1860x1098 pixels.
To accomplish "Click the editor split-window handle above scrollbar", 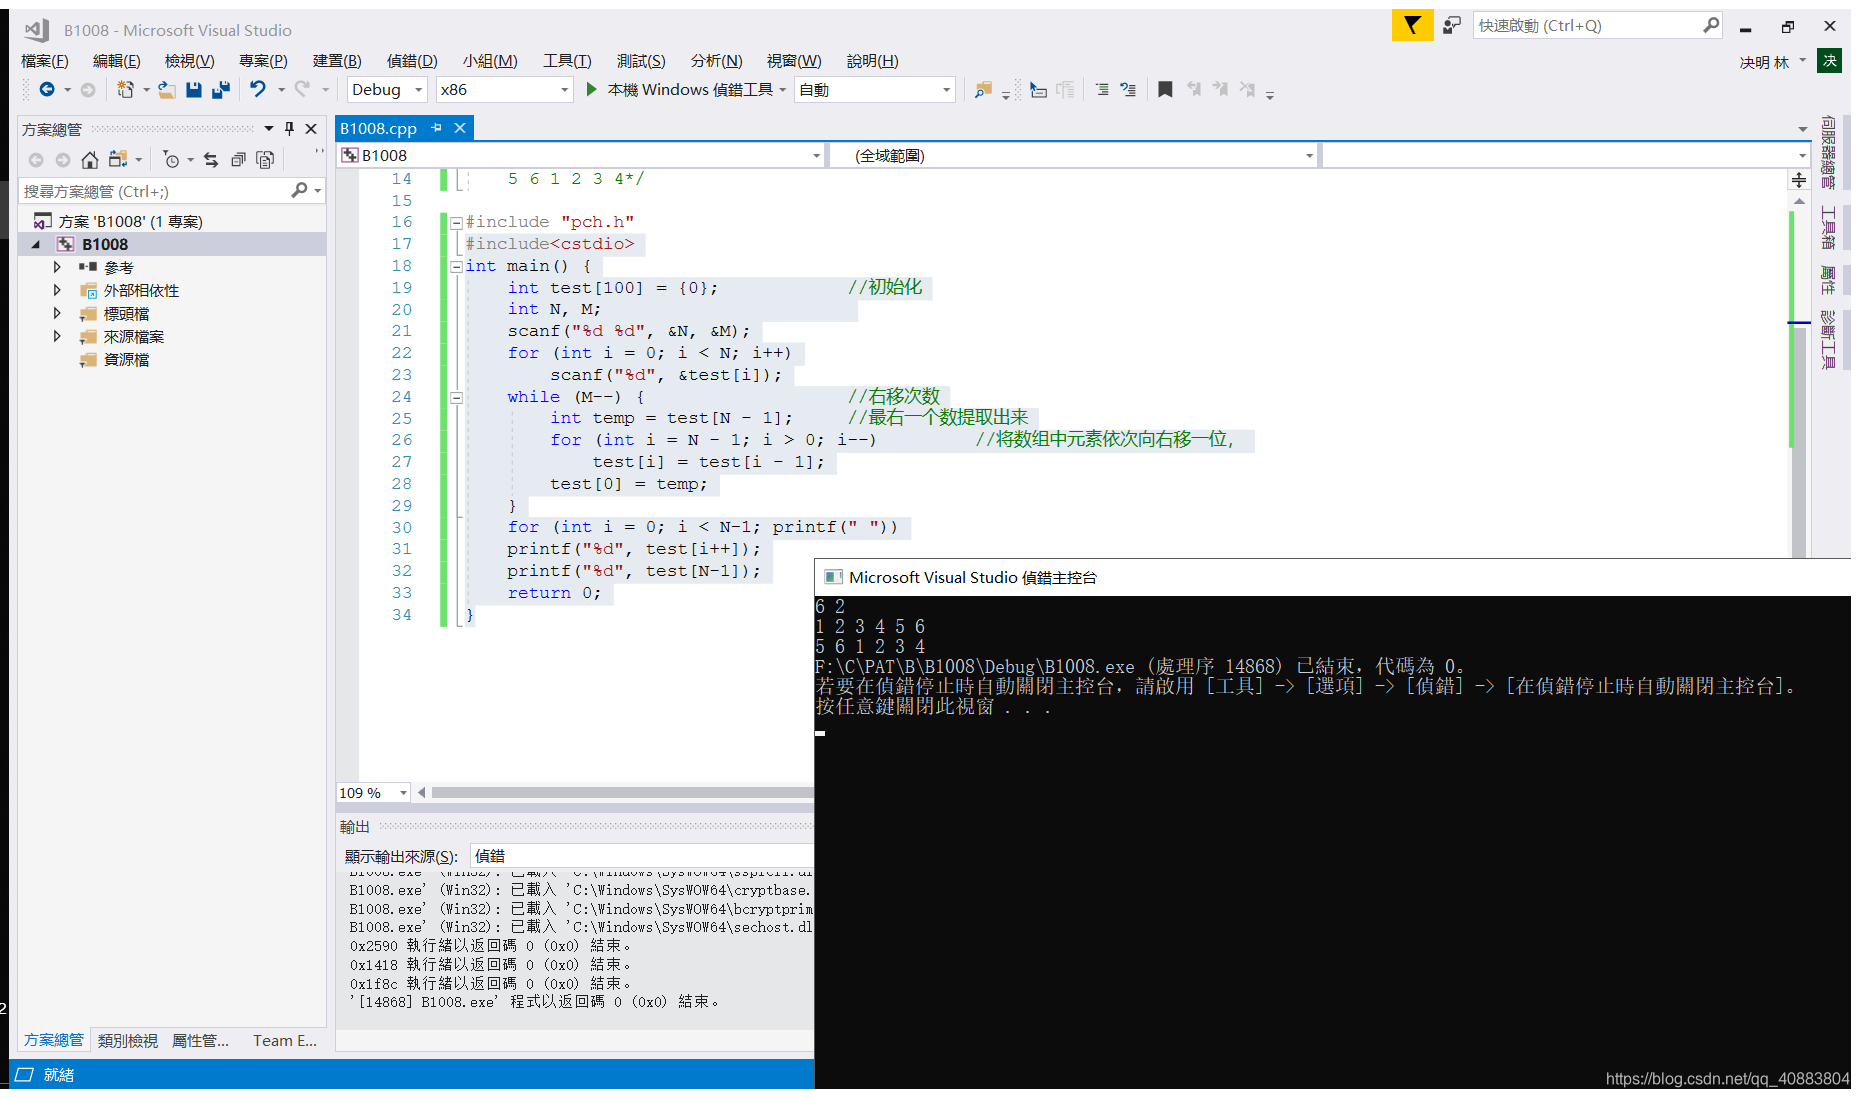I will pos(1799,180).
